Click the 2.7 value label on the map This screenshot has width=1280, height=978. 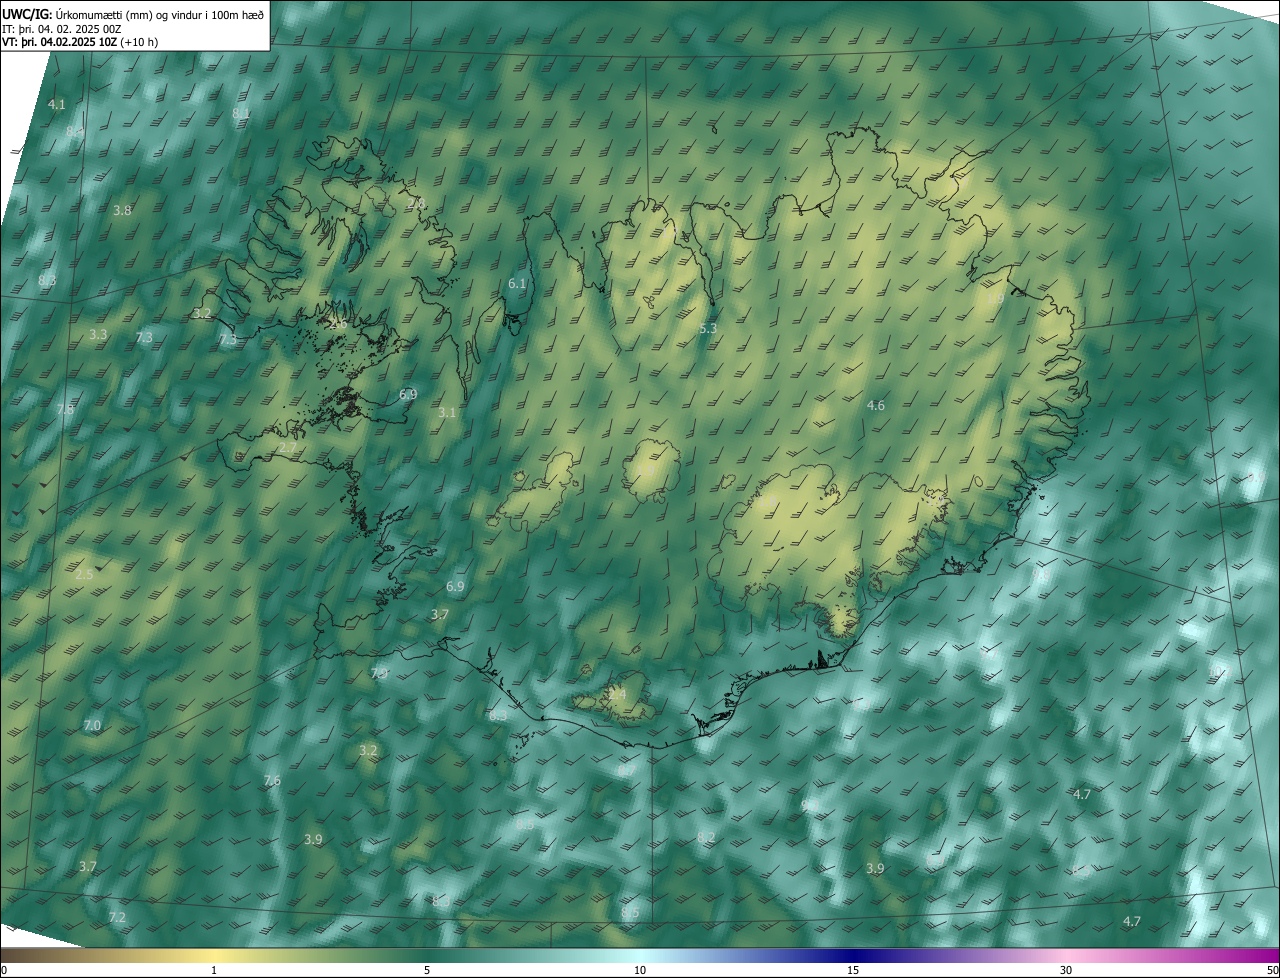[287, 448]
